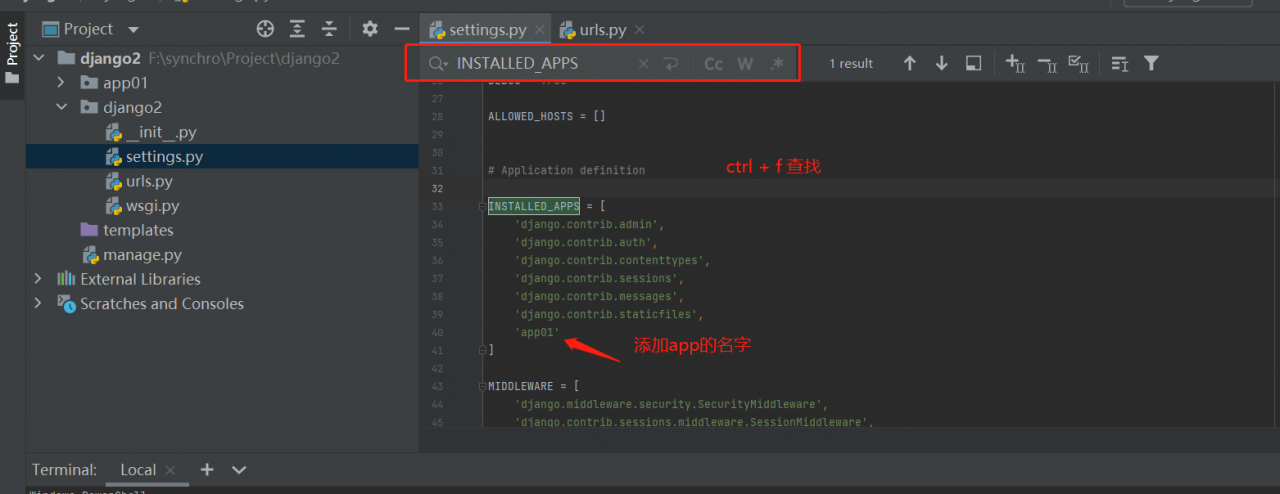Open terminal sessions dropdown chevron
The height and width of the screenshot is (494, 1280).
pos(239,469)
